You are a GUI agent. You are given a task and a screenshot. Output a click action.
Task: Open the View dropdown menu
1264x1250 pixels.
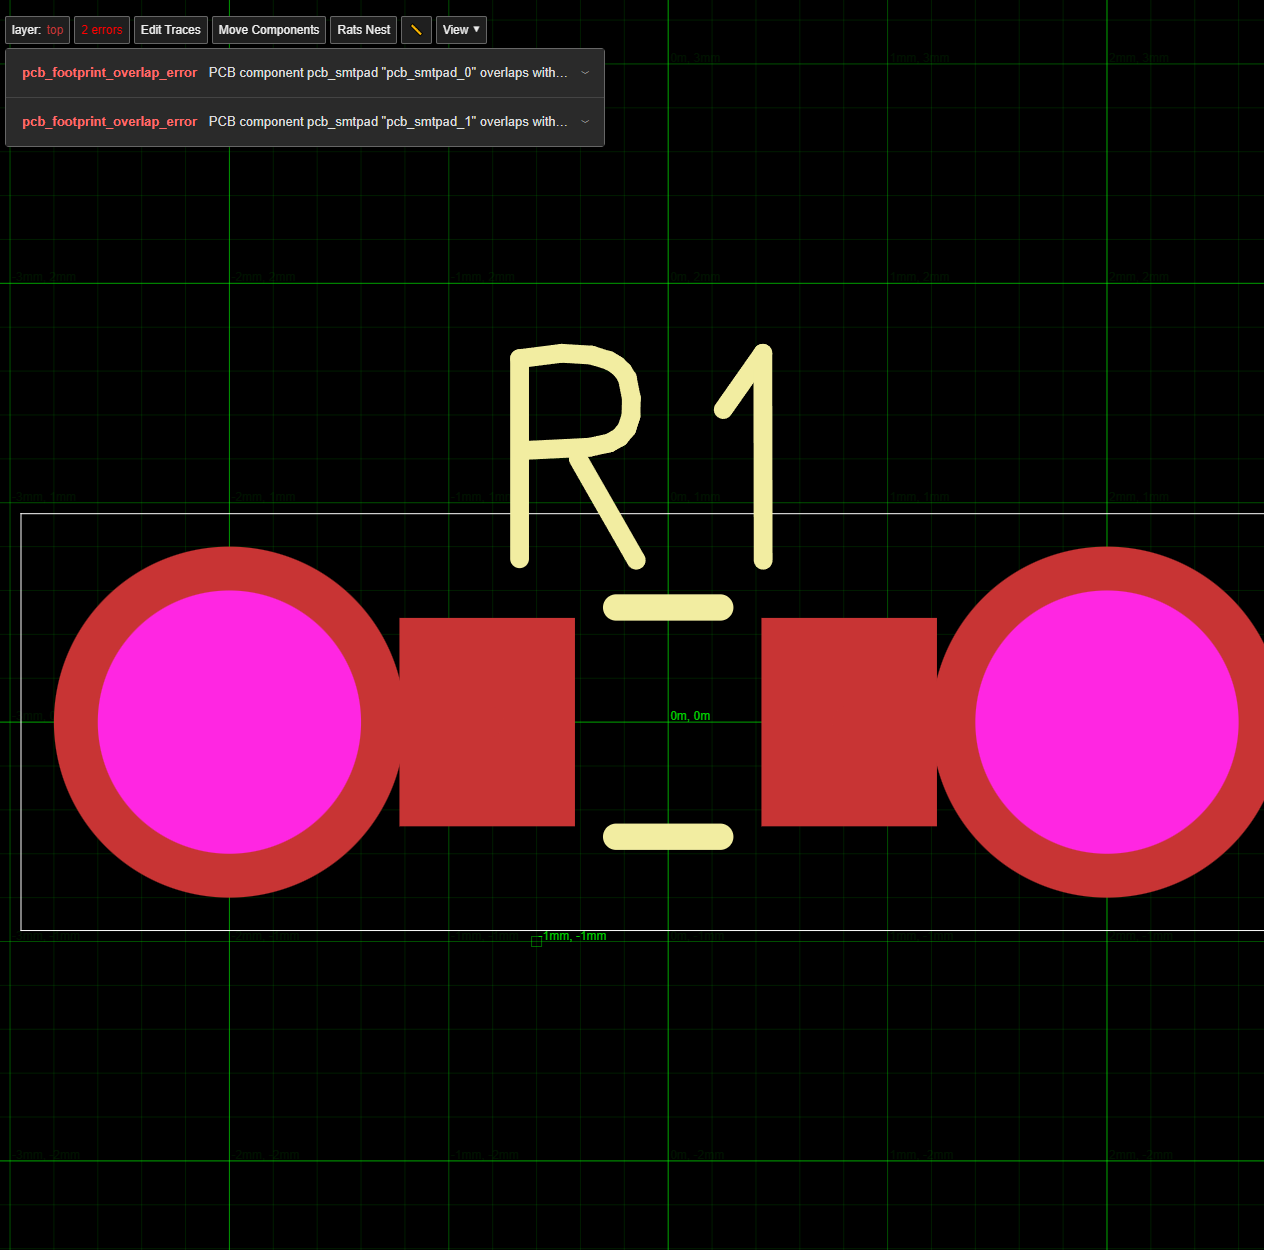461,30
